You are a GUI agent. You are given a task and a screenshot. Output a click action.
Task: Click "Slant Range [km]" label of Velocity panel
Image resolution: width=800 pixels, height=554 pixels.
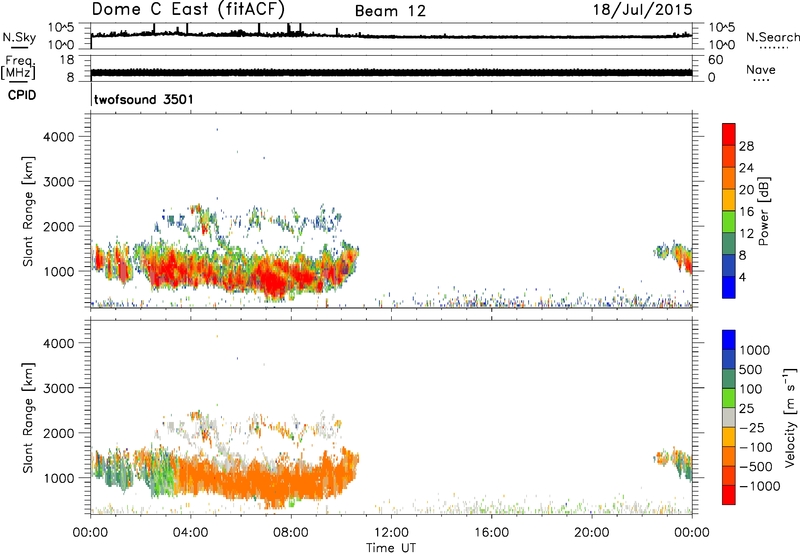tap(28, 418)
